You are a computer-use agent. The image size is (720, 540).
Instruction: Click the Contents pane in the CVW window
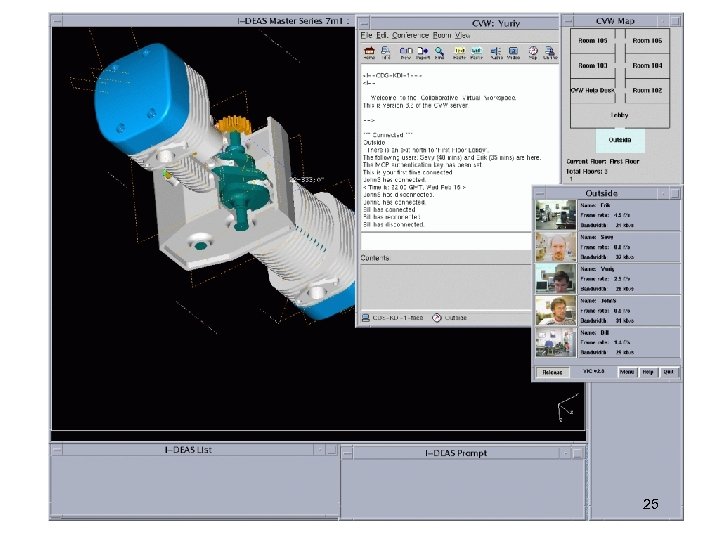pos(446,286)
